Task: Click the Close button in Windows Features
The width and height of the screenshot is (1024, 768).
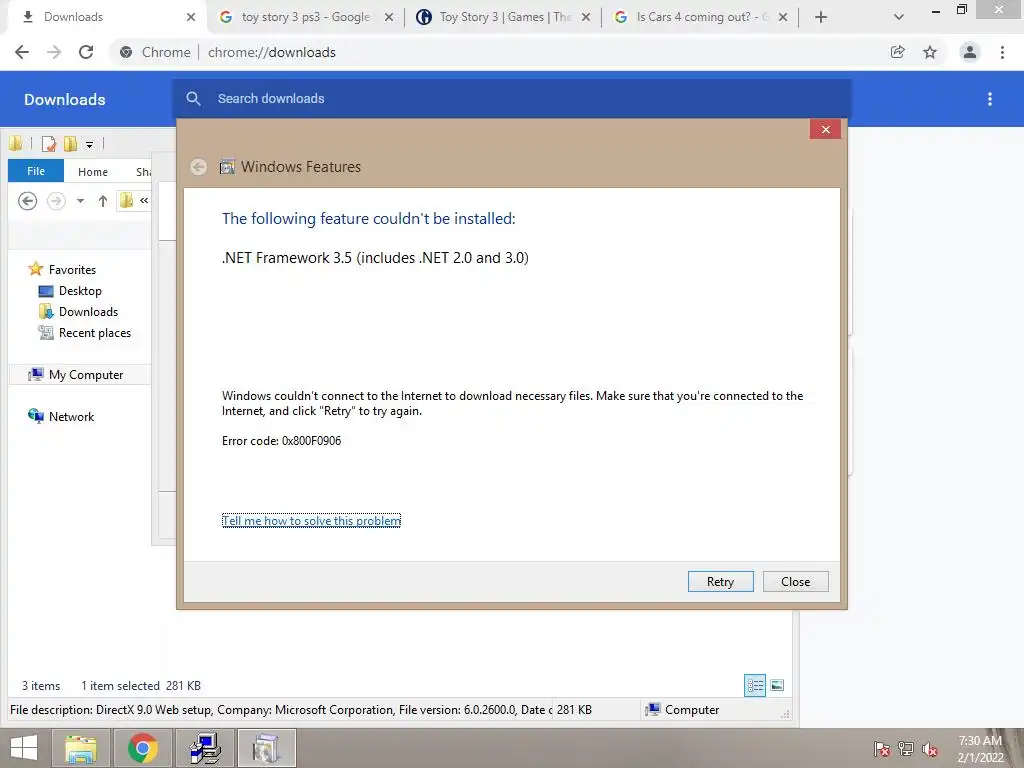Action: pos(795,581)
